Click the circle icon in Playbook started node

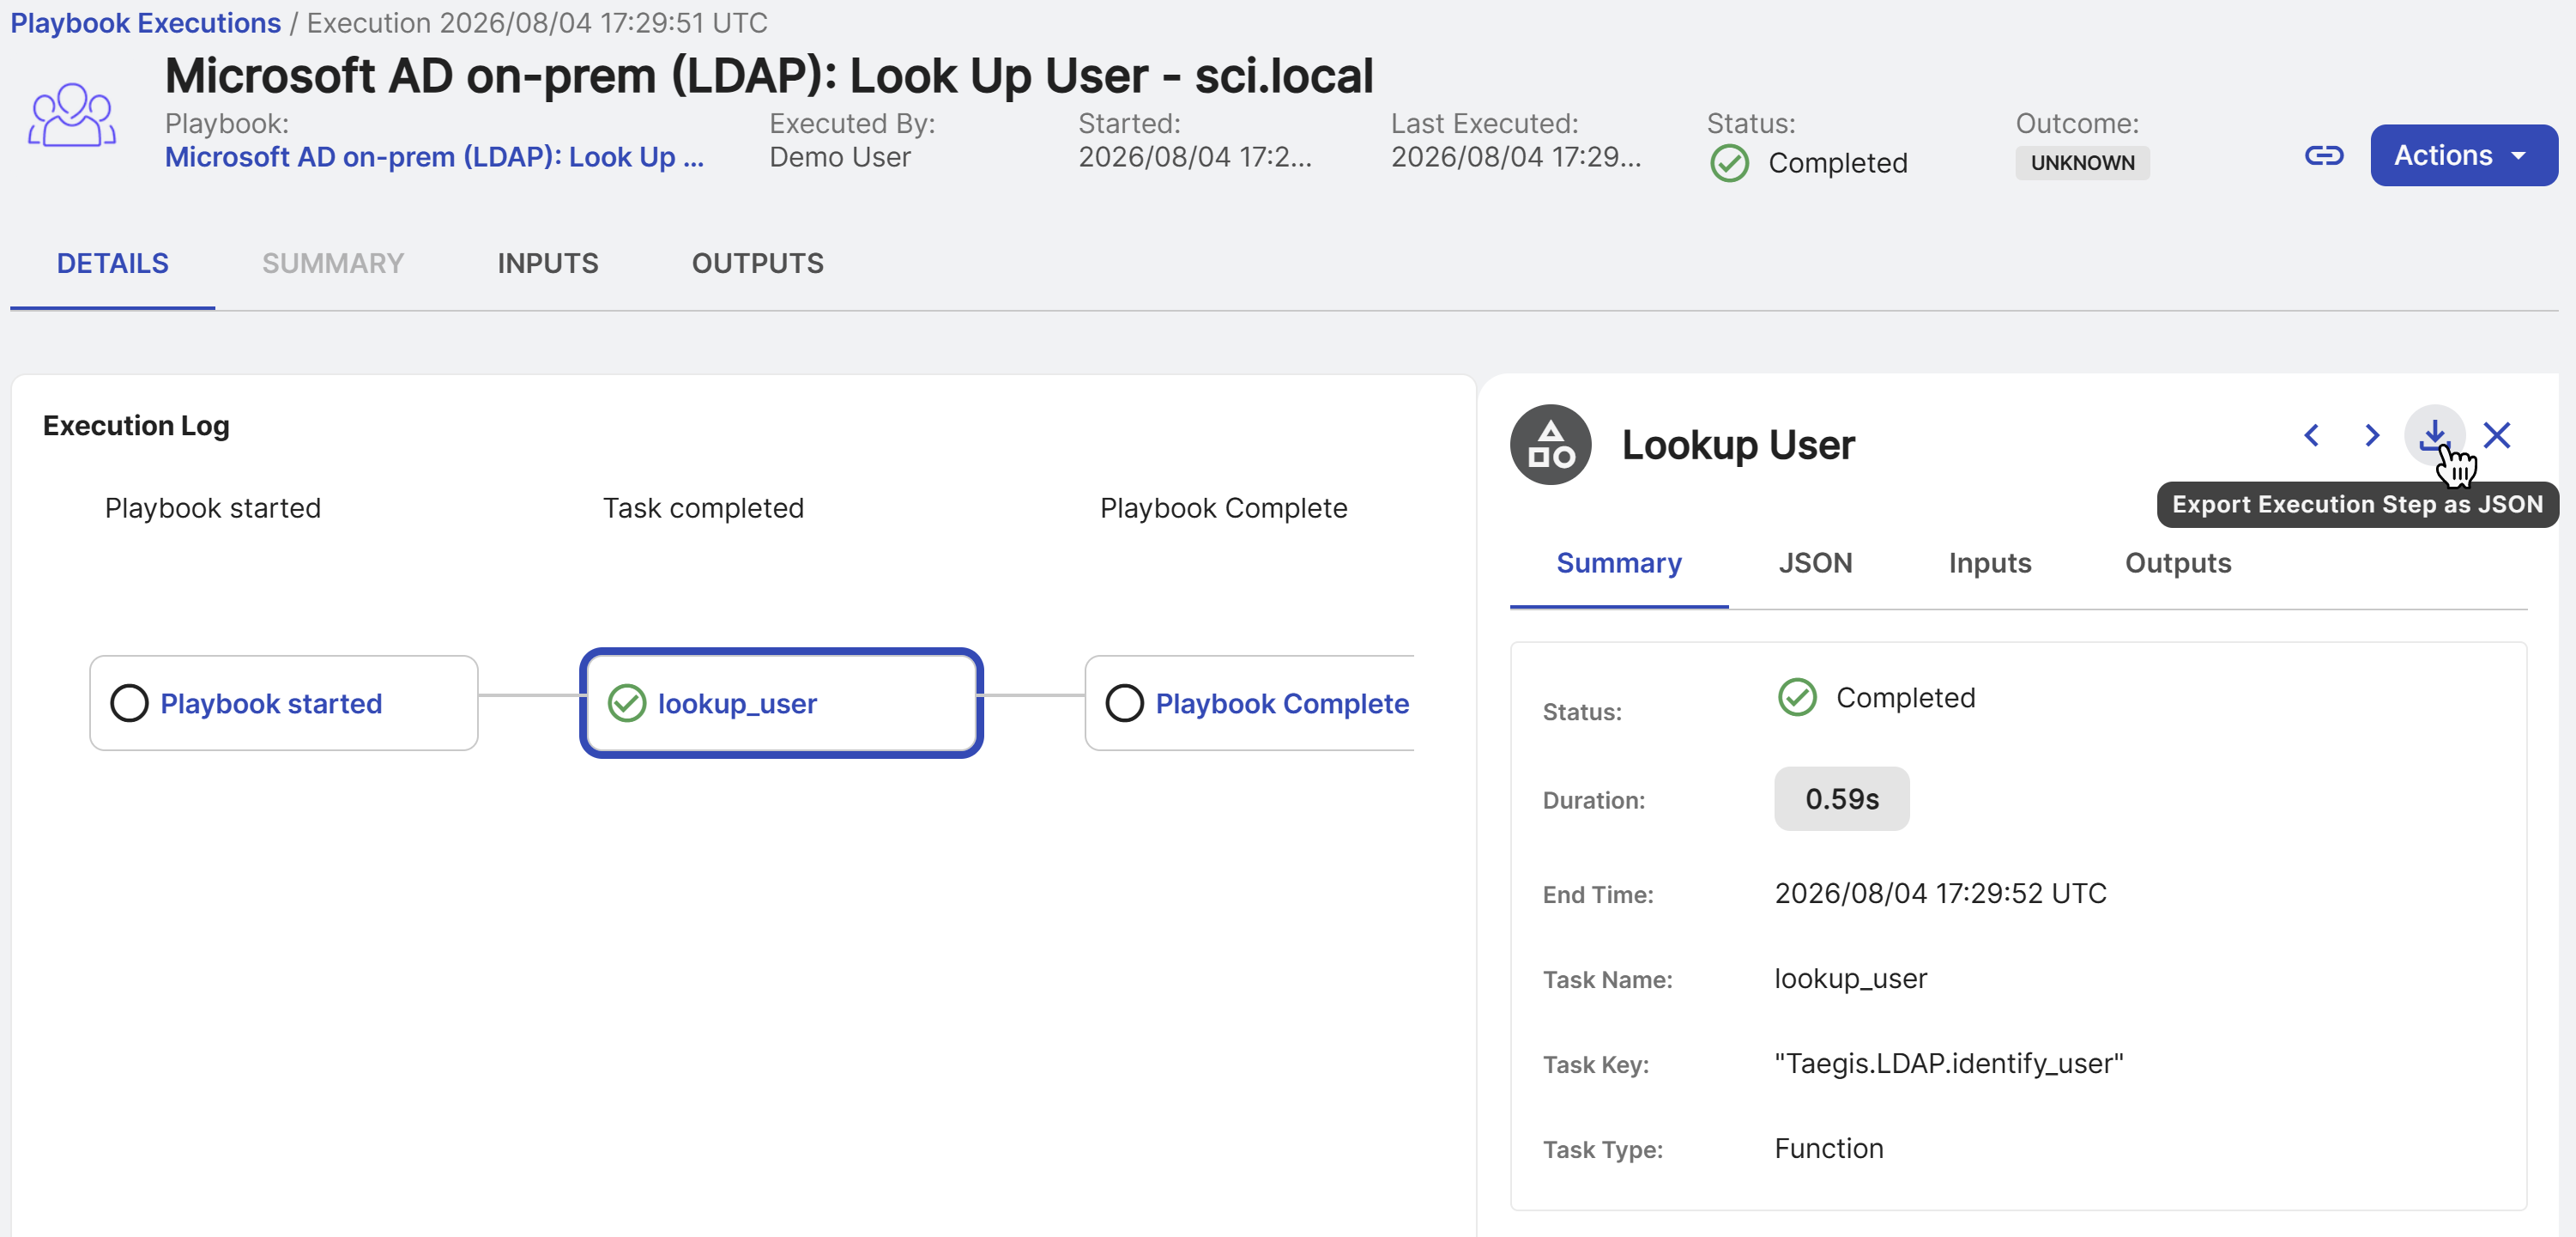coord(129,703)
